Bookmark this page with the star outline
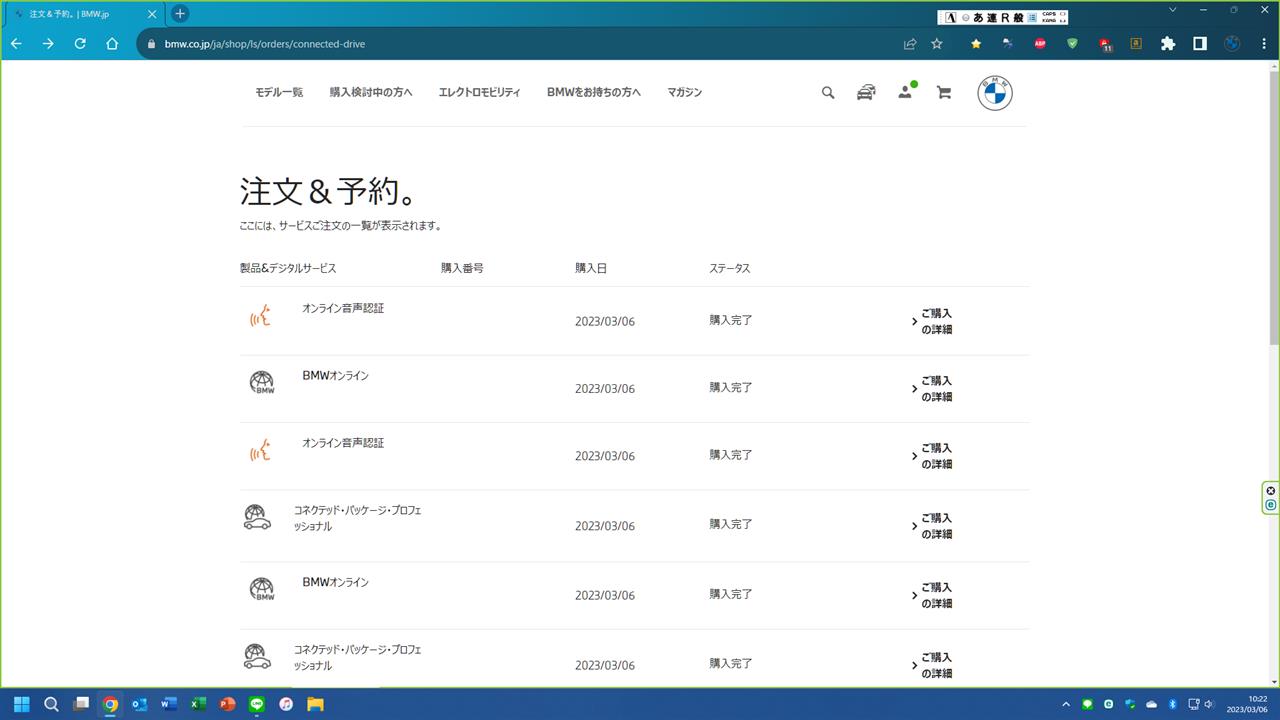The height and width of the screenshot is (720, 1280). point(937,44)
